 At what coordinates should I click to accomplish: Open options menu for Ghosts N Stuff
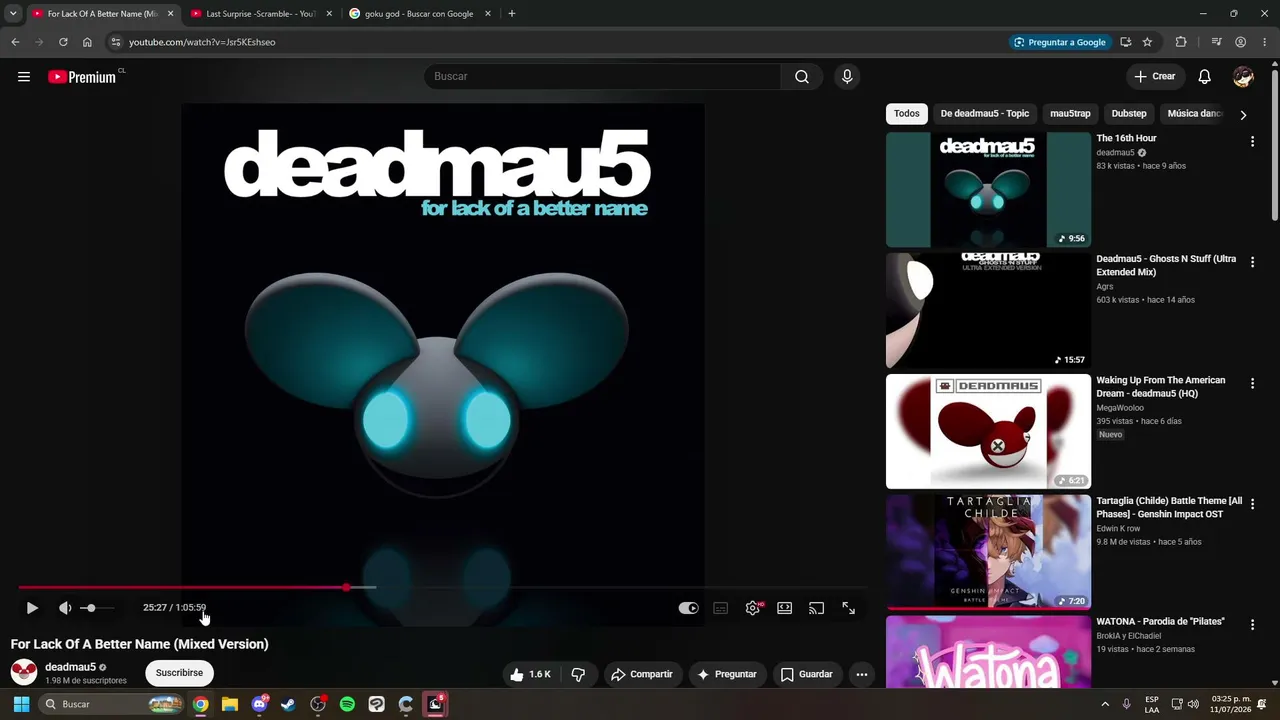pyautogui.click(x=1252, y=263)
